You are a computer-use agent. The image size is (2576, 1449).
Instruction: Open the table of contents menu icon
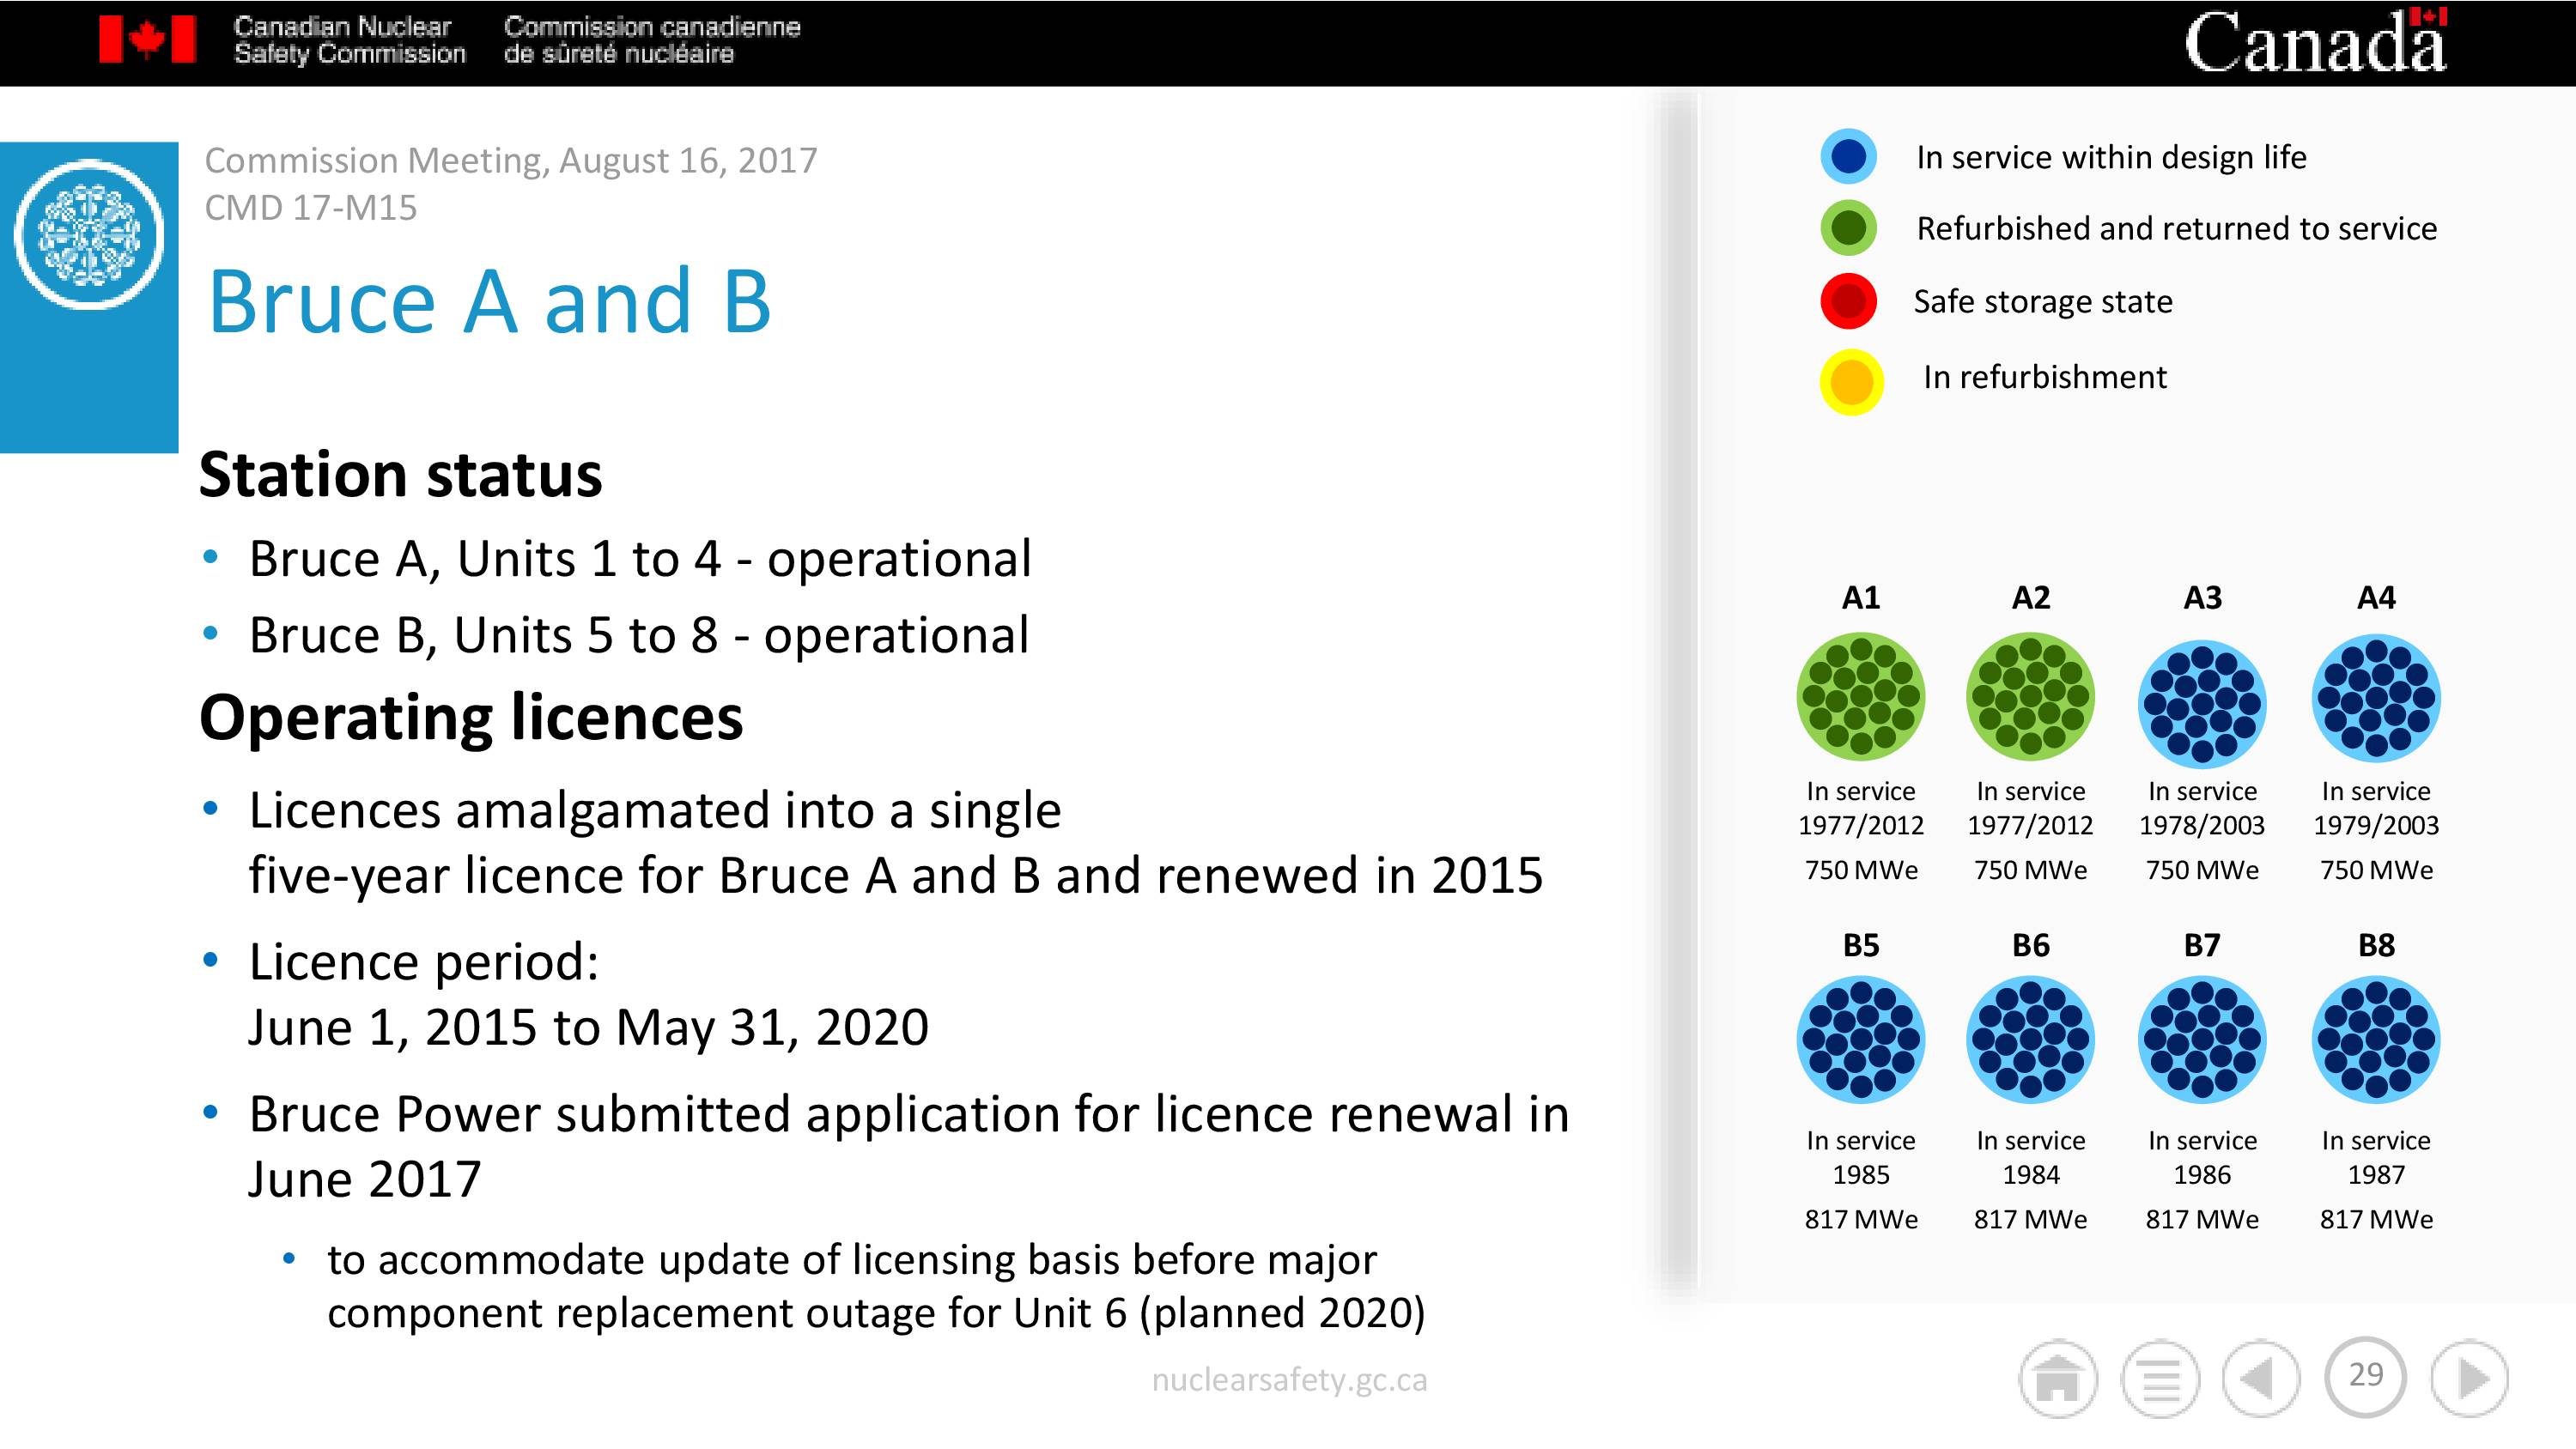pos(2160,1379)
